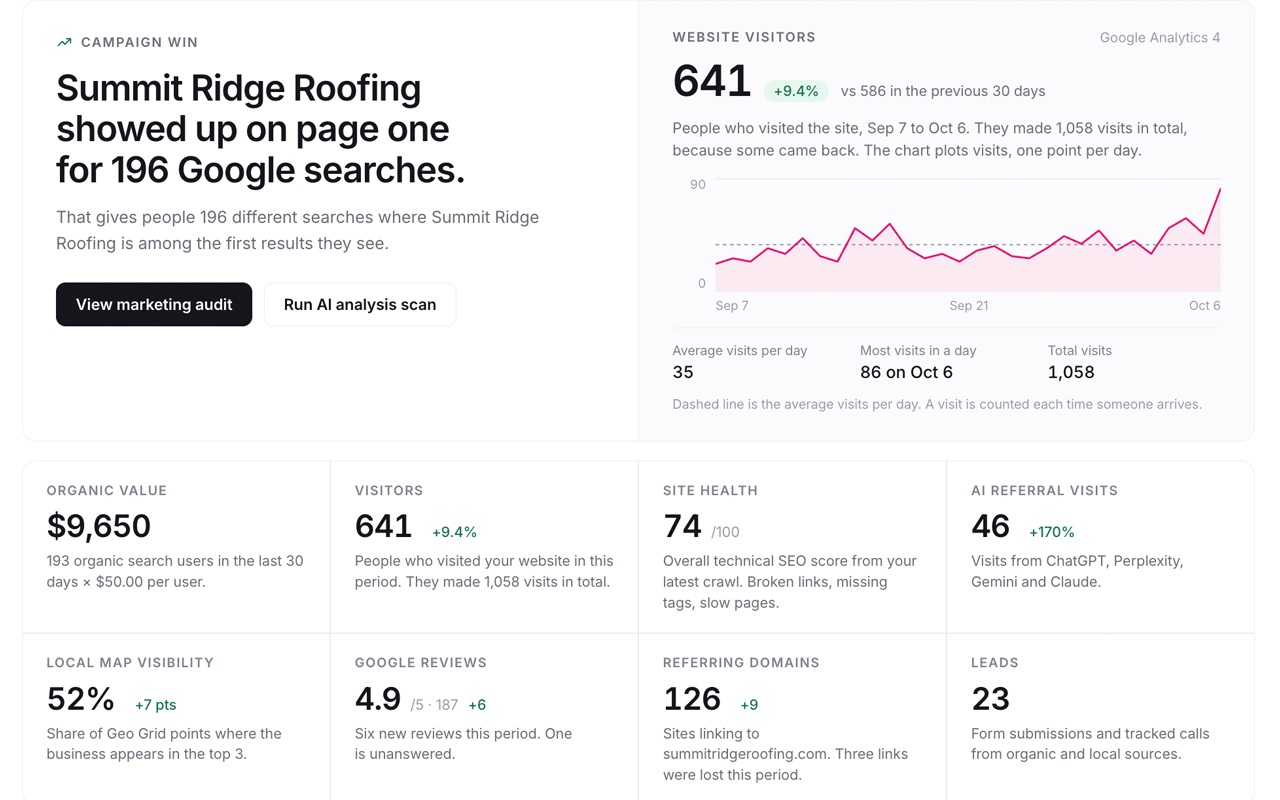The width and height of the screenshot is (1280, 800).
Task: Start the Run AI analysis scan button
Action: click(360, 304)
